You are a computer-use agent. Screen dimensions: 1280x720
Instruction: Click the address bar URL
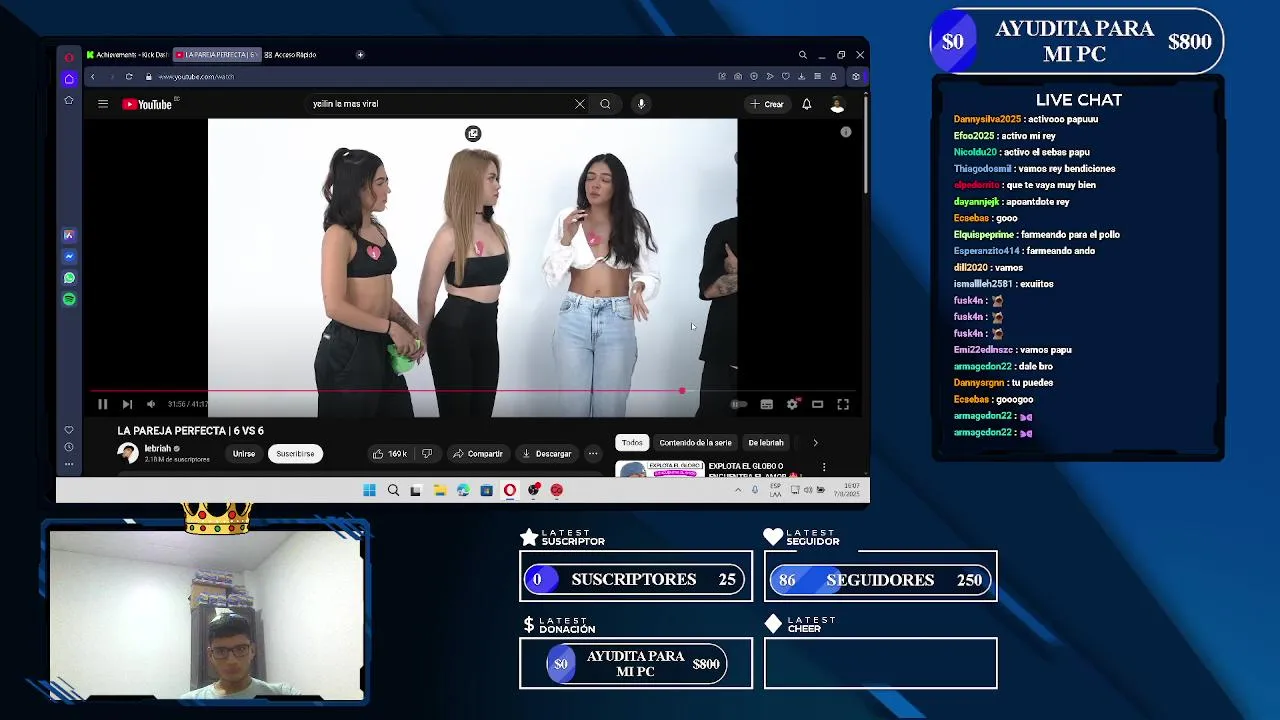tap(196, 77)
